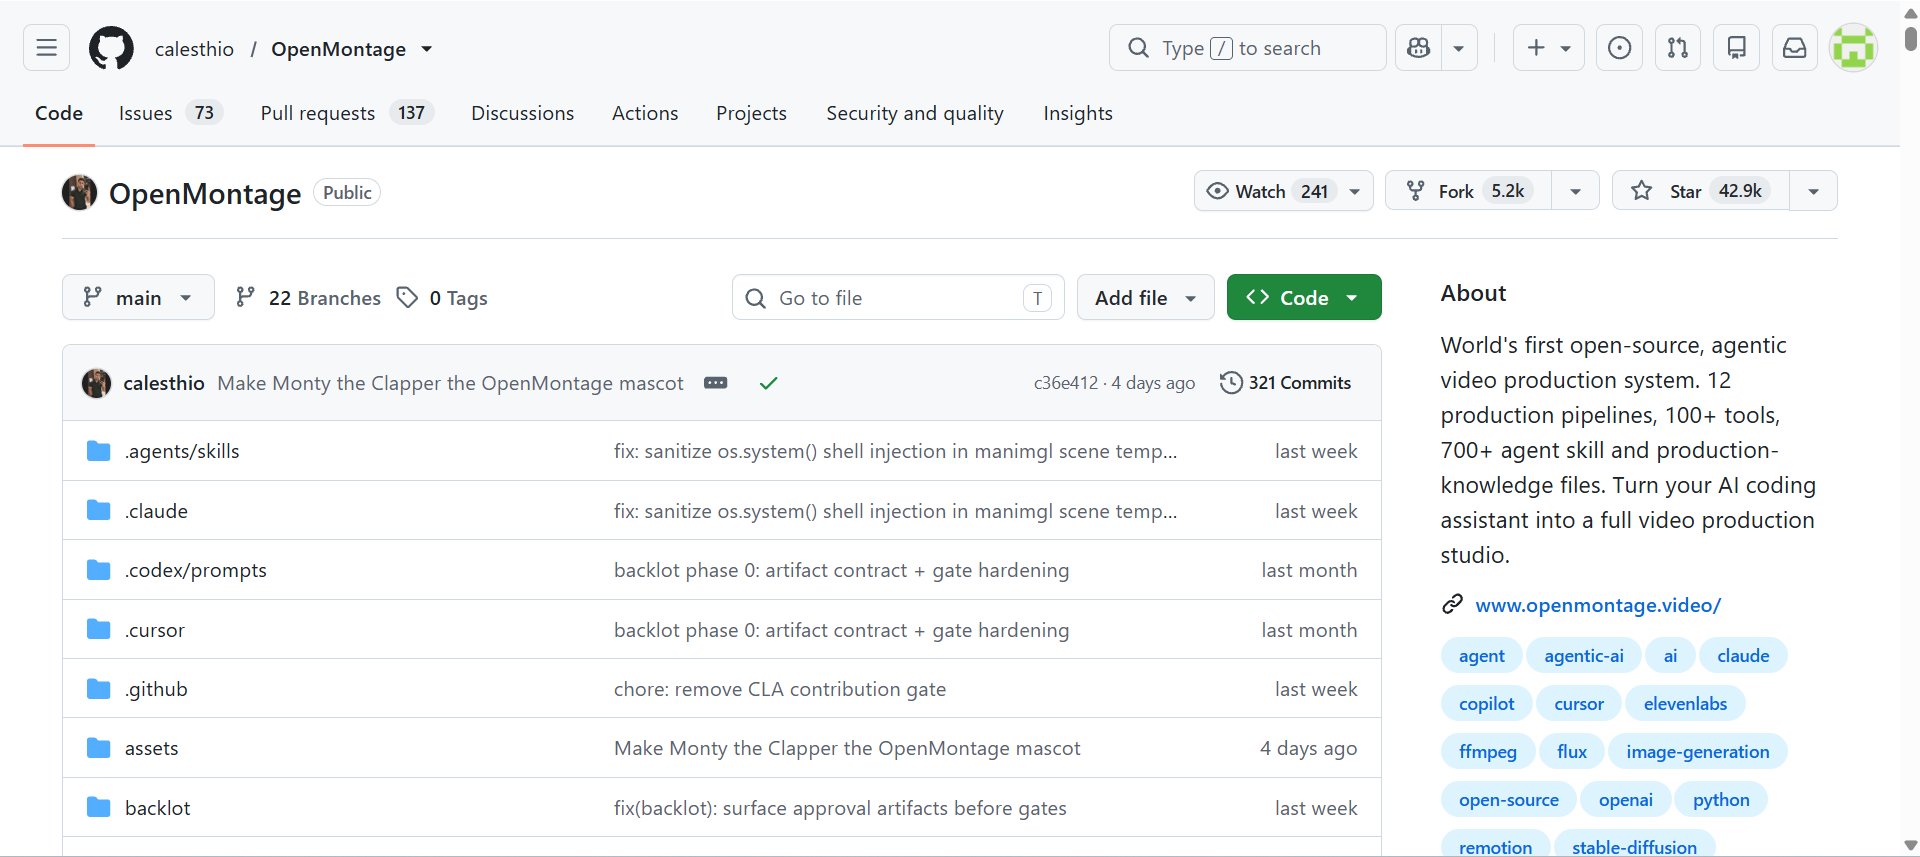Open the user avatar menu
Screen dimensions: 1920x857
[x=1853, y=48]
